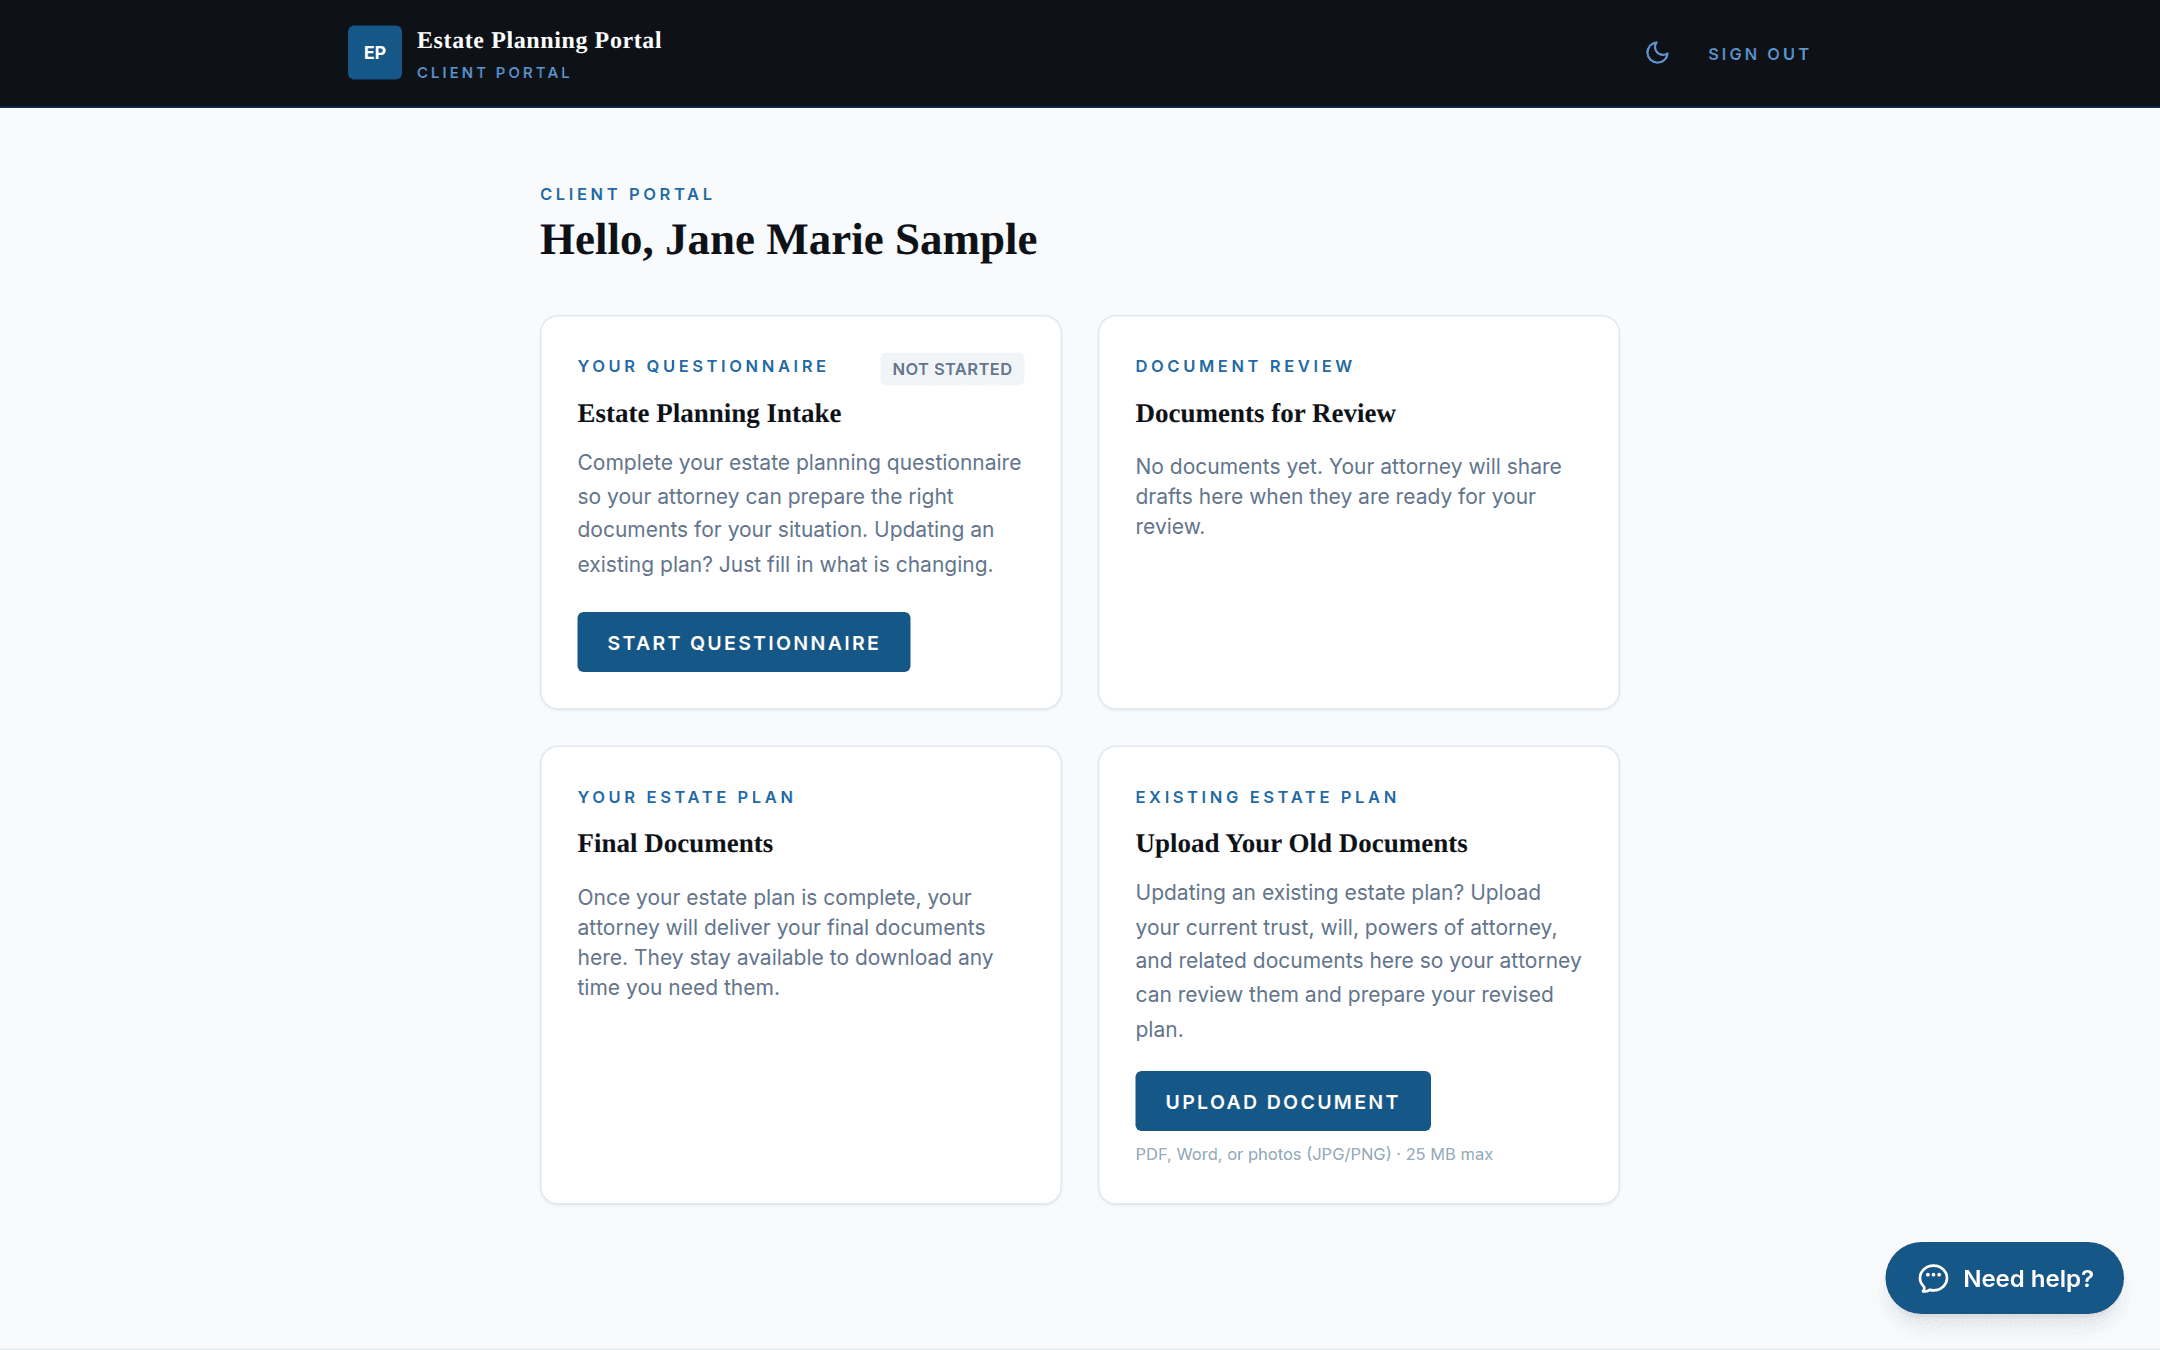Click the Sign Out link
The height and width of the screenshot is (1350, 2160).
pos(1759,54)
